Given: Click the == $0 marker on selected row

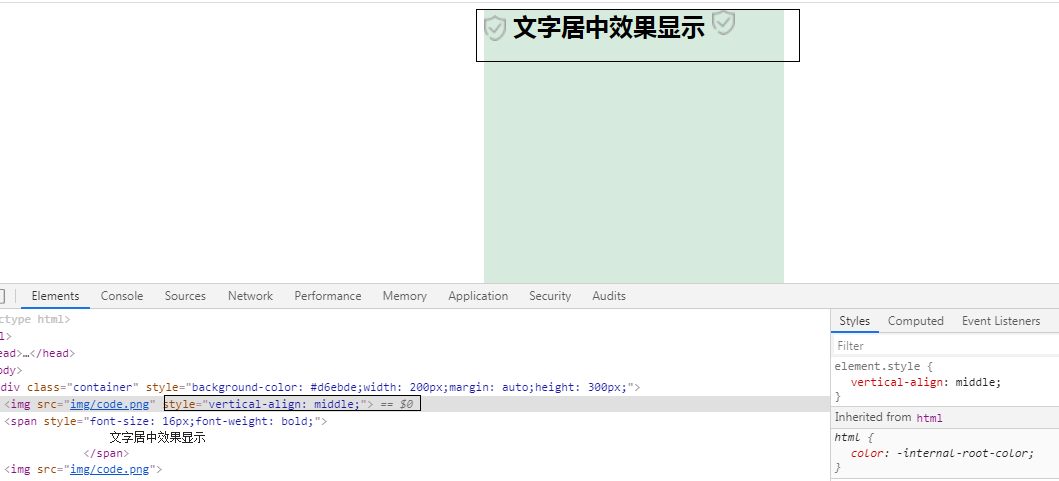Looking at the screenshot, I should coord(396,404).
